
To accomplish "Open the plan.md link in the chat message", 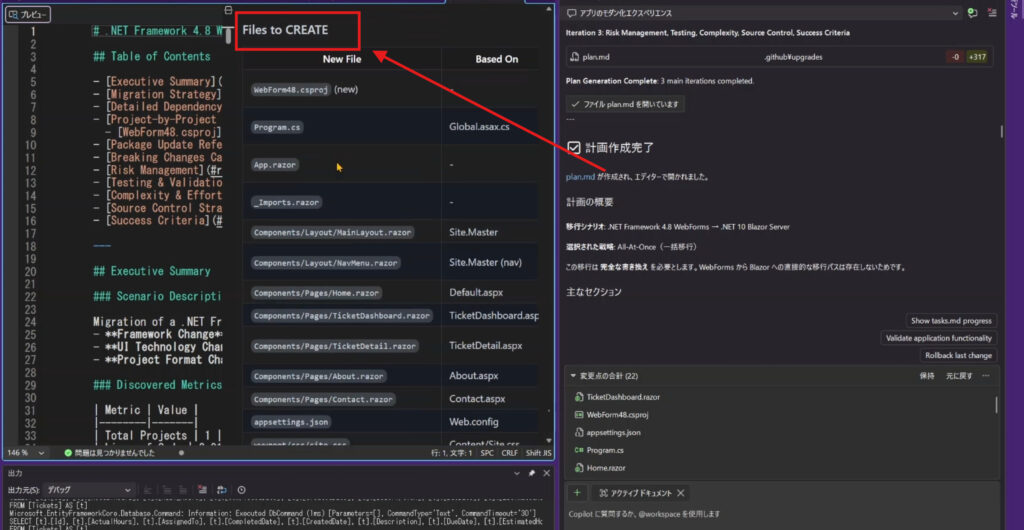I will [580, 177].
